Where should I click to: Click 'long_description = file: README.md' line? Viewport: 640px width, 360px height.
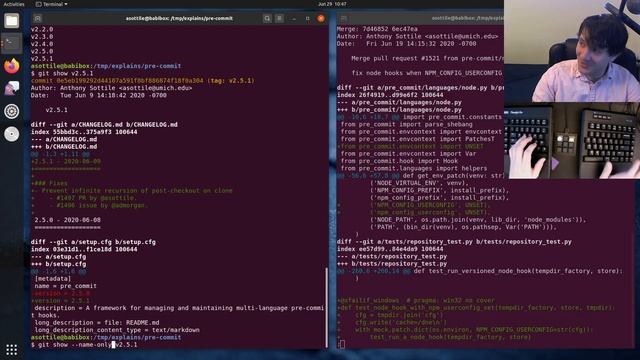[x=97, y=323]
